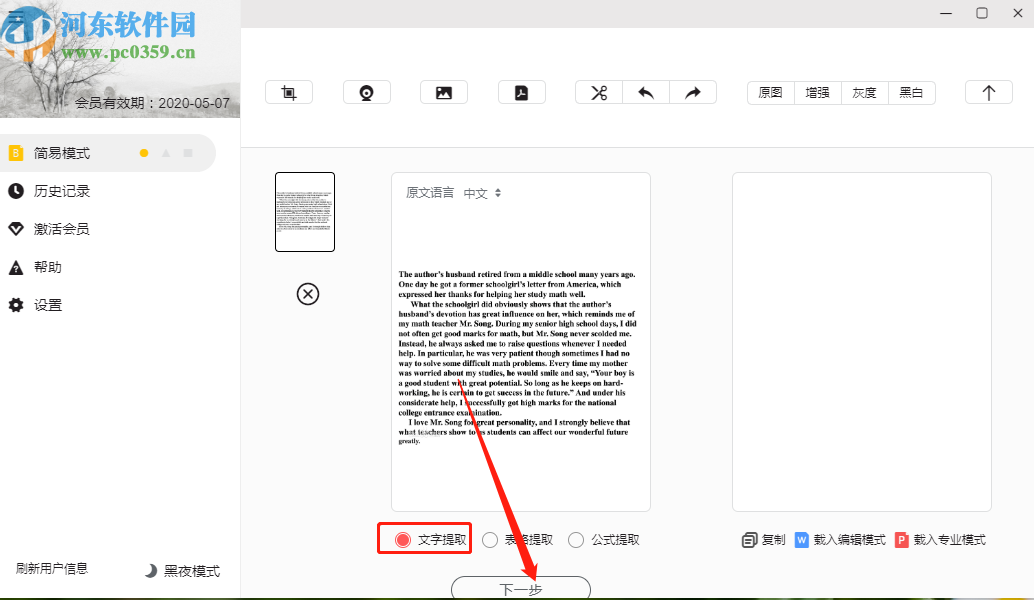This screenshot has width=1034, height=600.
Task: Click 刷新用户信息 link
Action: 52,568
